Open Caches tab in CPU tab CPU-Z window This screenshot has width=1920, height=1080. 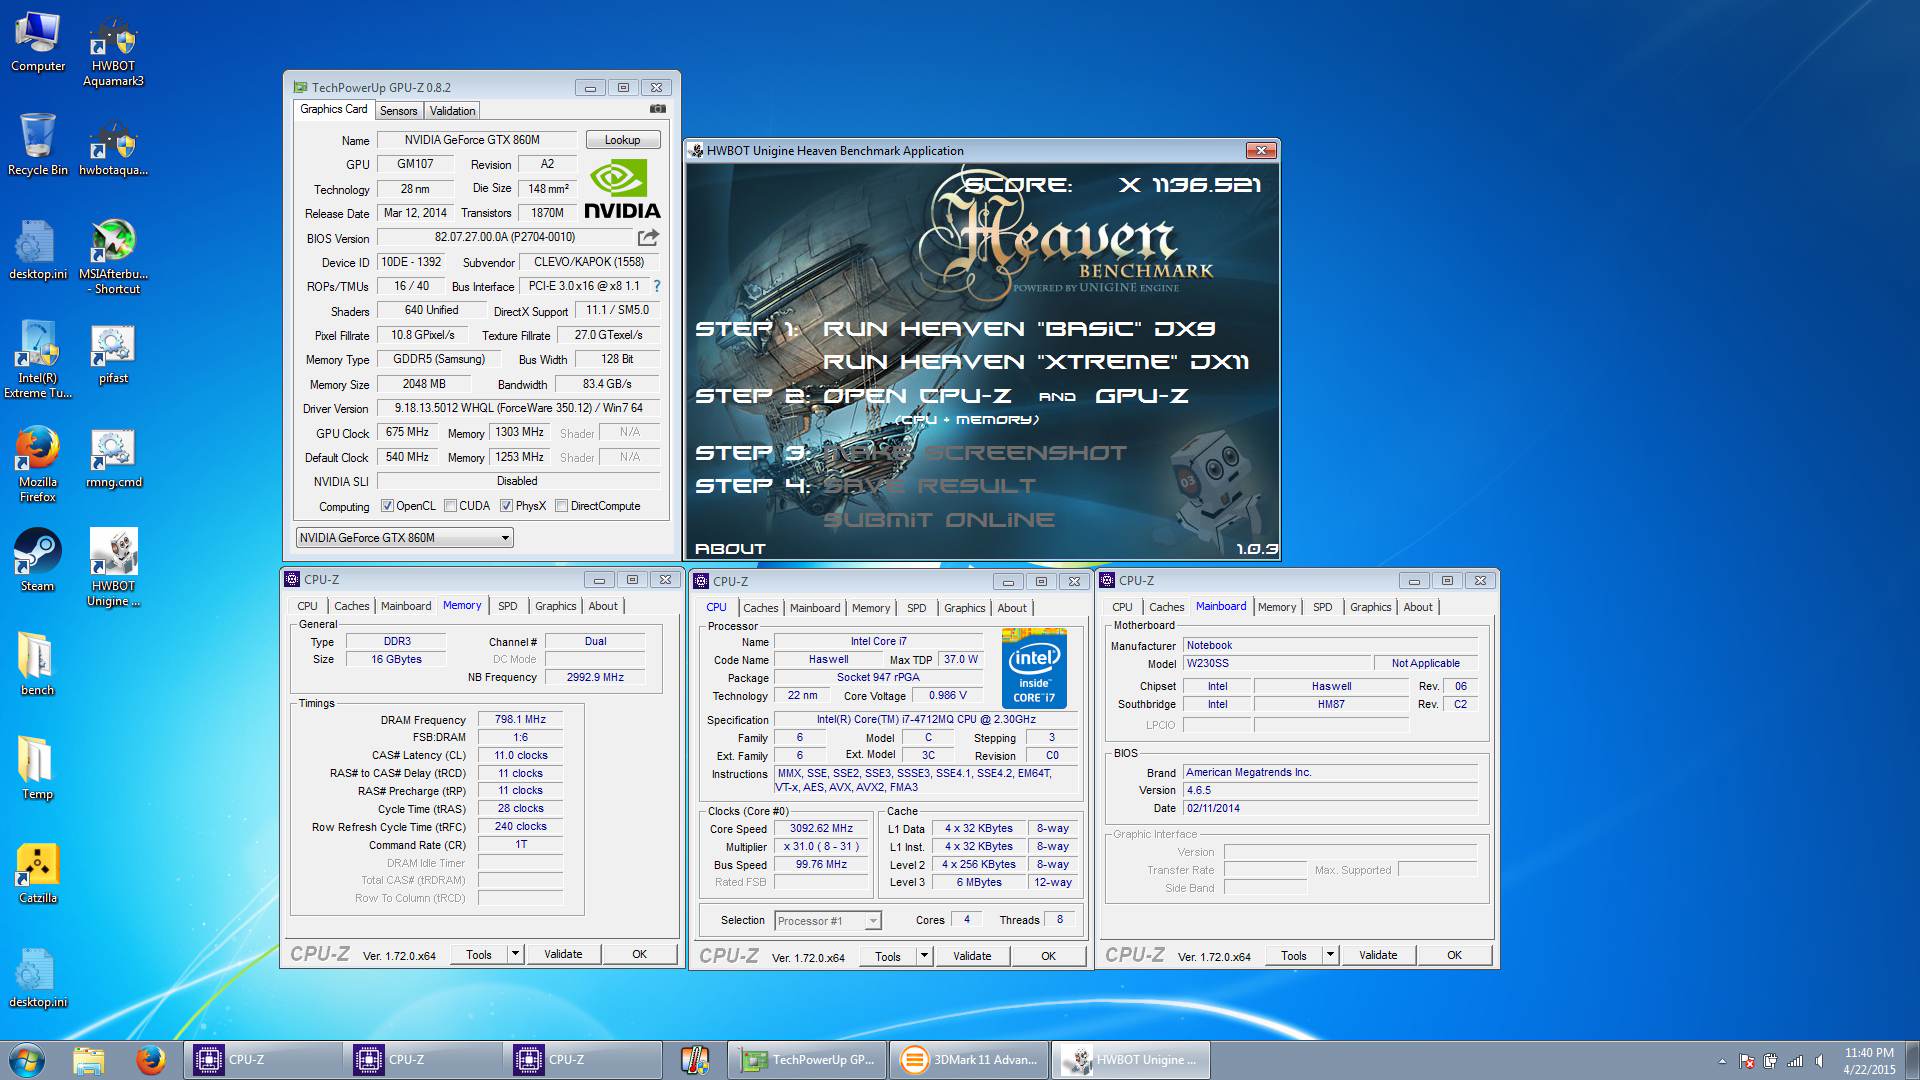[760, 608]
